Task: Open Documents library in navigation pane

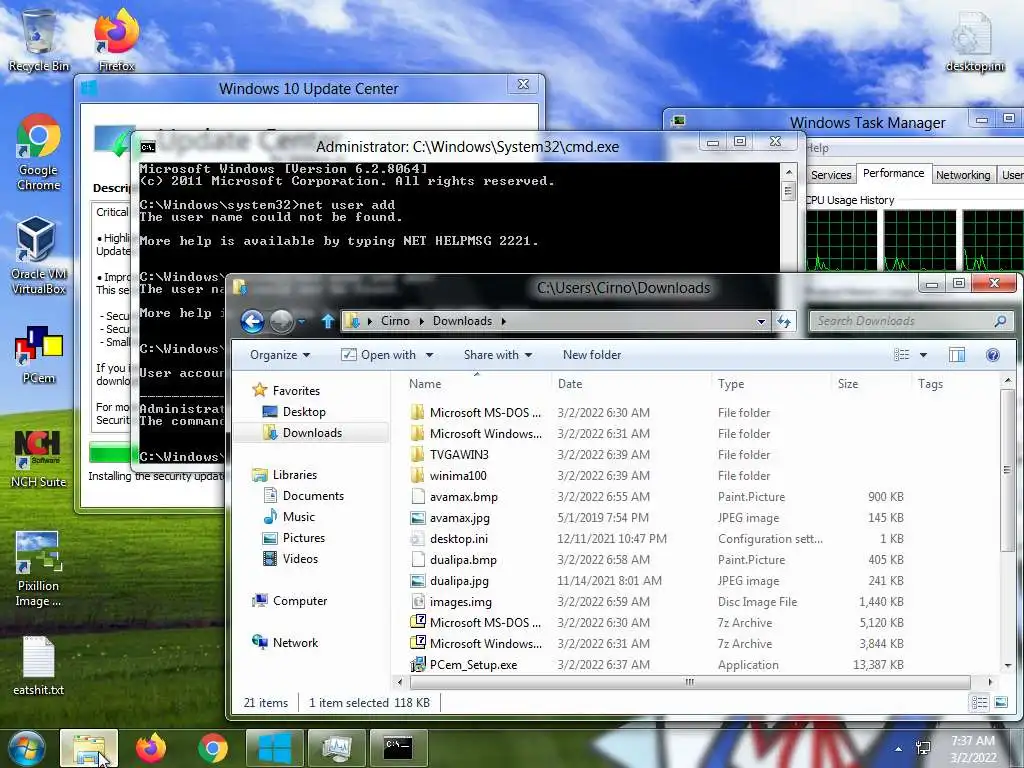Action: click(x=312, y=496)
